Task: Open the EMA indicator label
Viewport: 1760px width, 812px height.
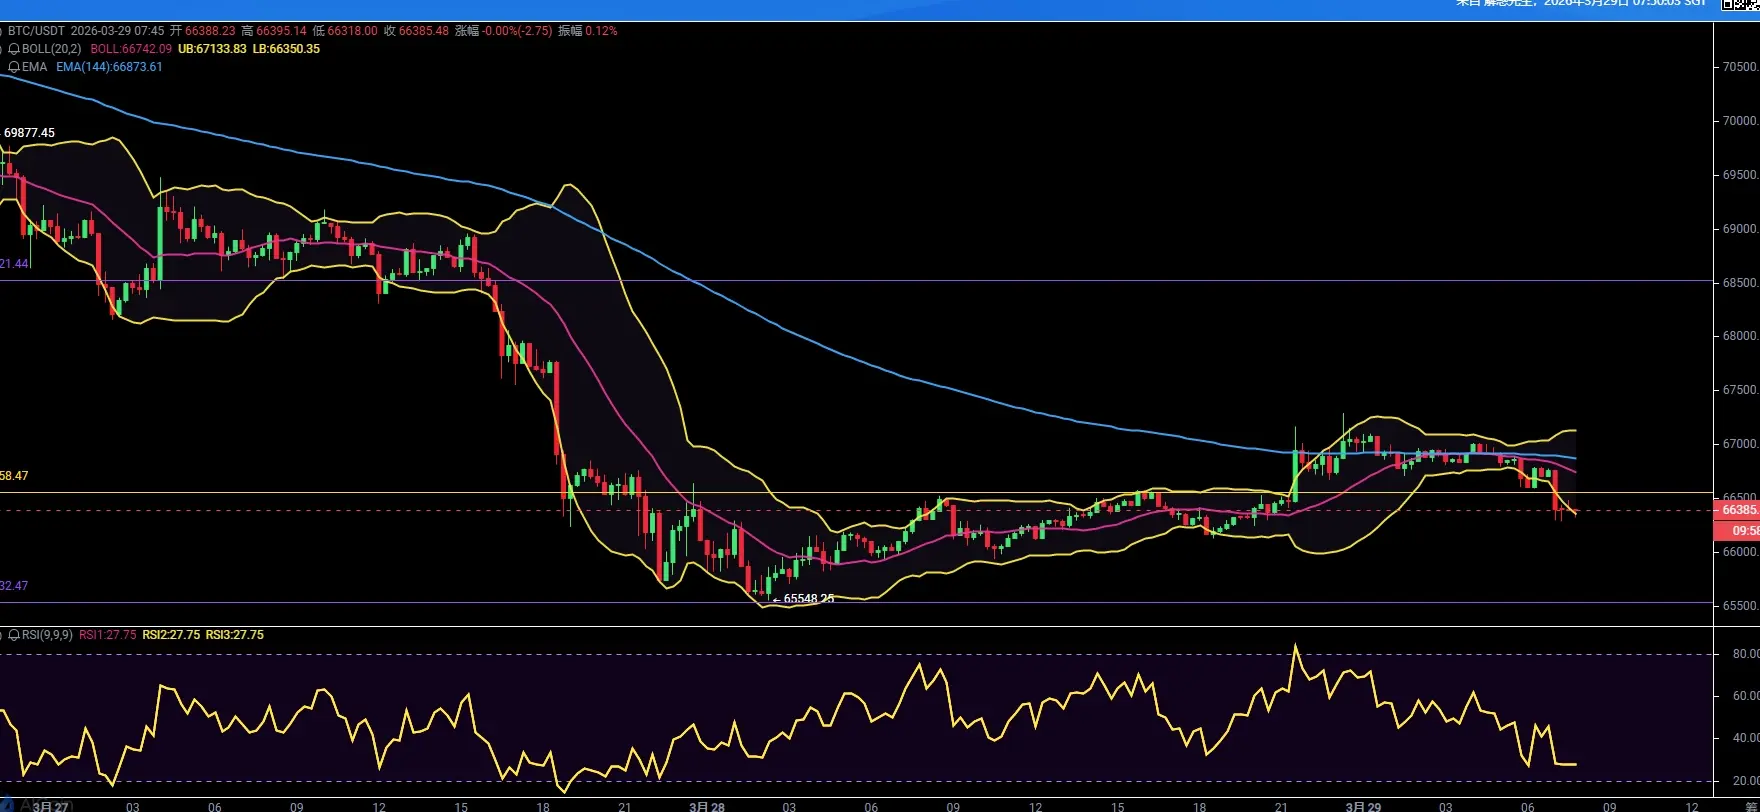Action: click(x=34, y=67)
